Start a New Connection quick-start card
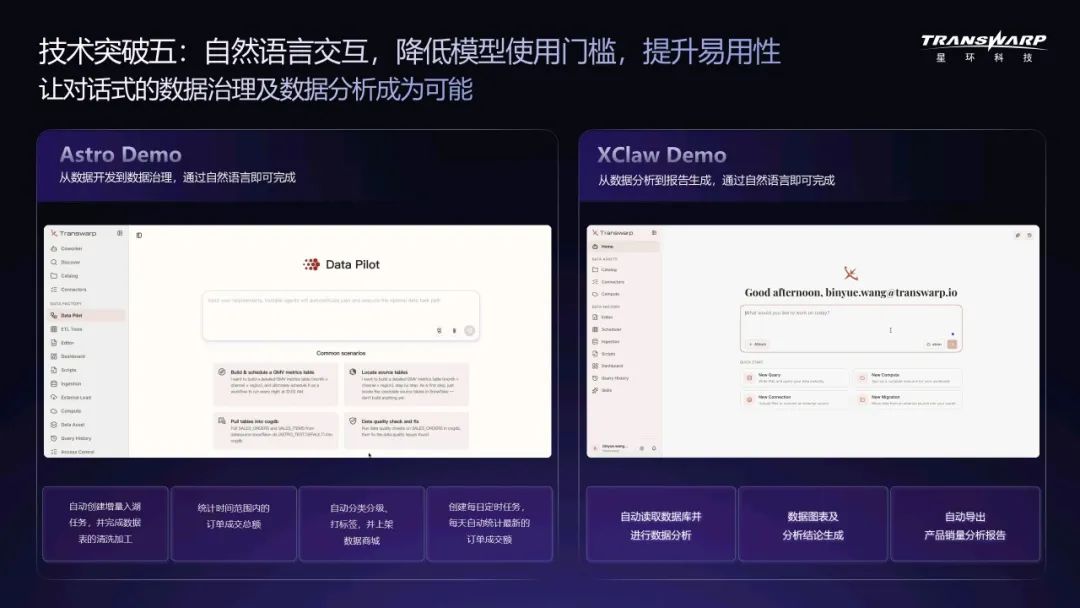 795,399
